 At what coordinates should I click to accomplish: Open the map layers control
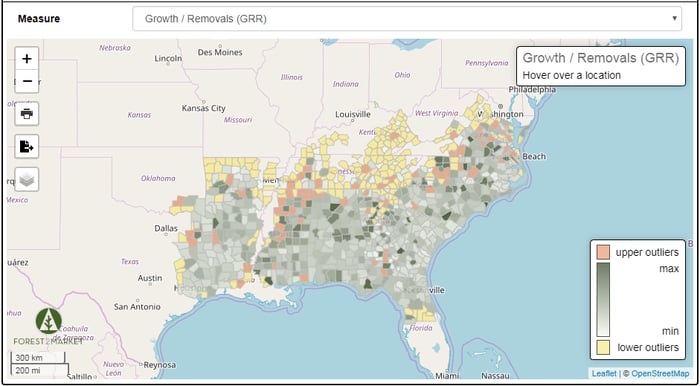[x=27, y=179]
